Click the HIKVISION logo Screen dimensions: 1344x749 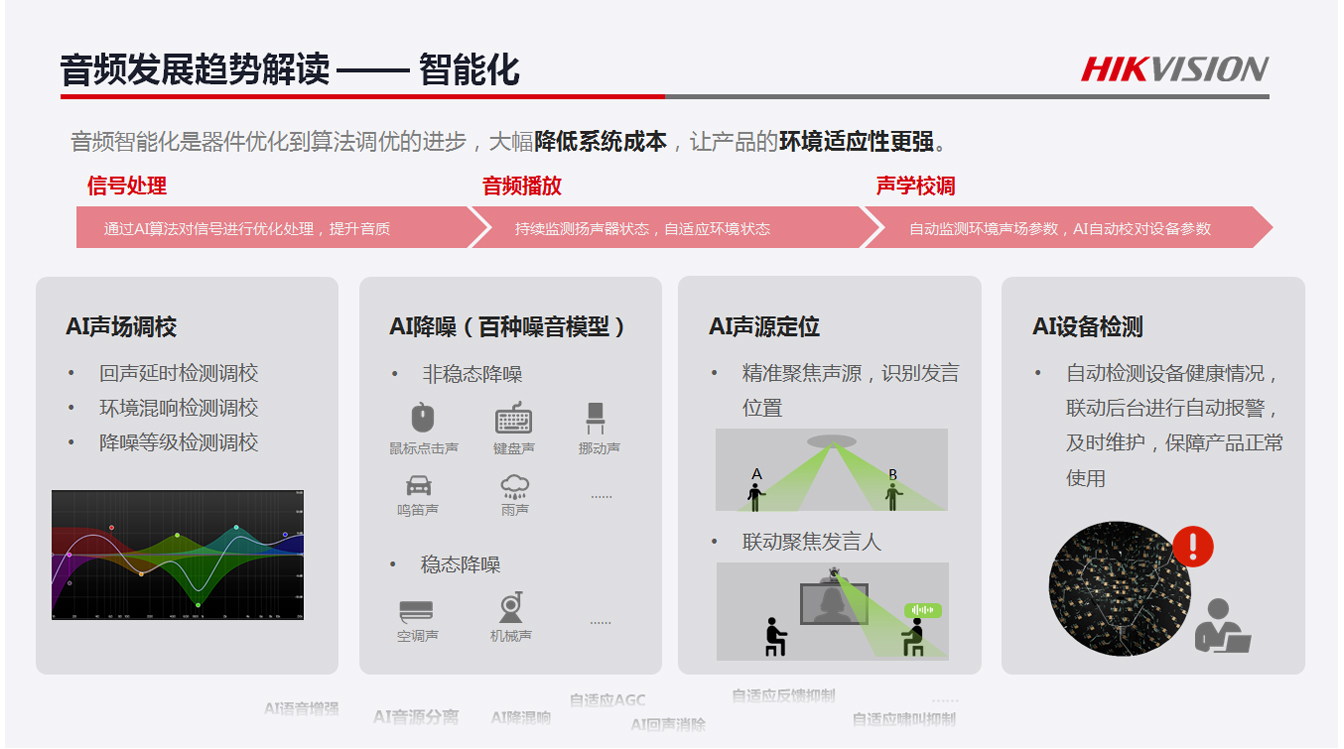(1174, 69)
